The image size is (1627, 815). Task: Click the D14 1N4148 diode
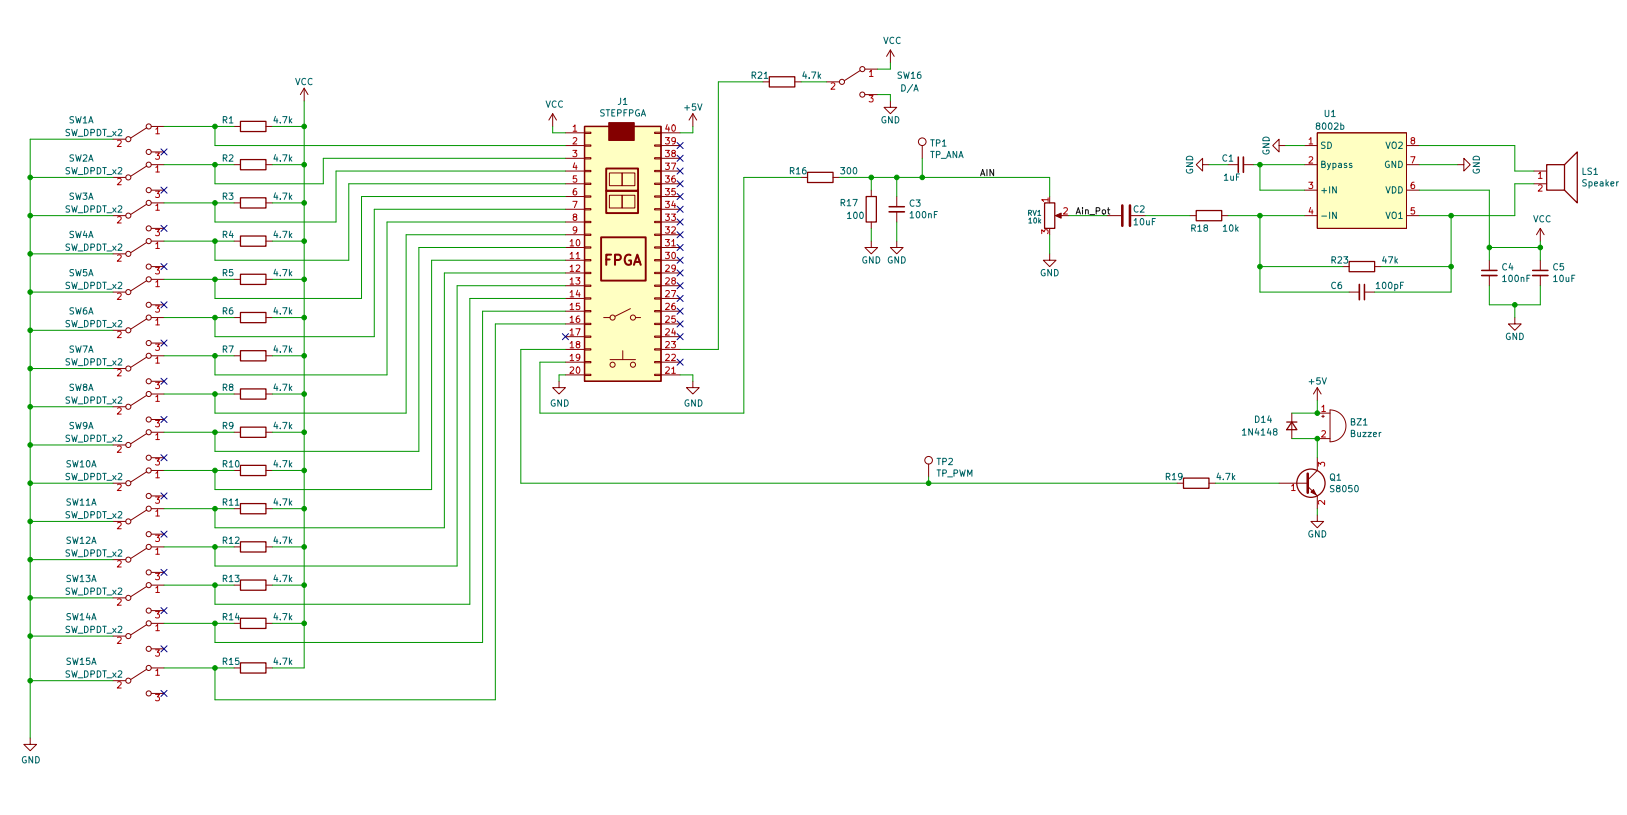click(1292, 426)
